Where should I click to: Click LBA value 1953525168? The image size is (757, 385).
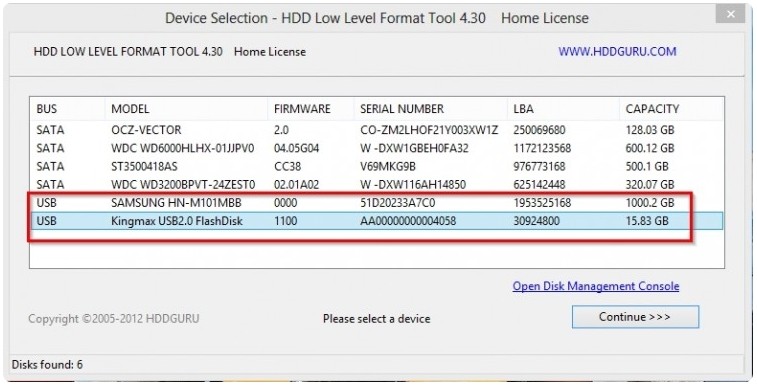point(542,203)
